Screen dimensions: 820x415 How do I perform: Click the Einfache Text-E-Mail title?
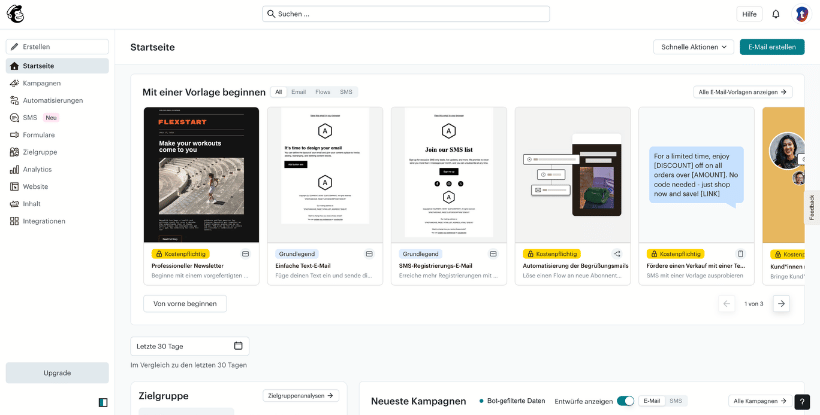[303, 266]
